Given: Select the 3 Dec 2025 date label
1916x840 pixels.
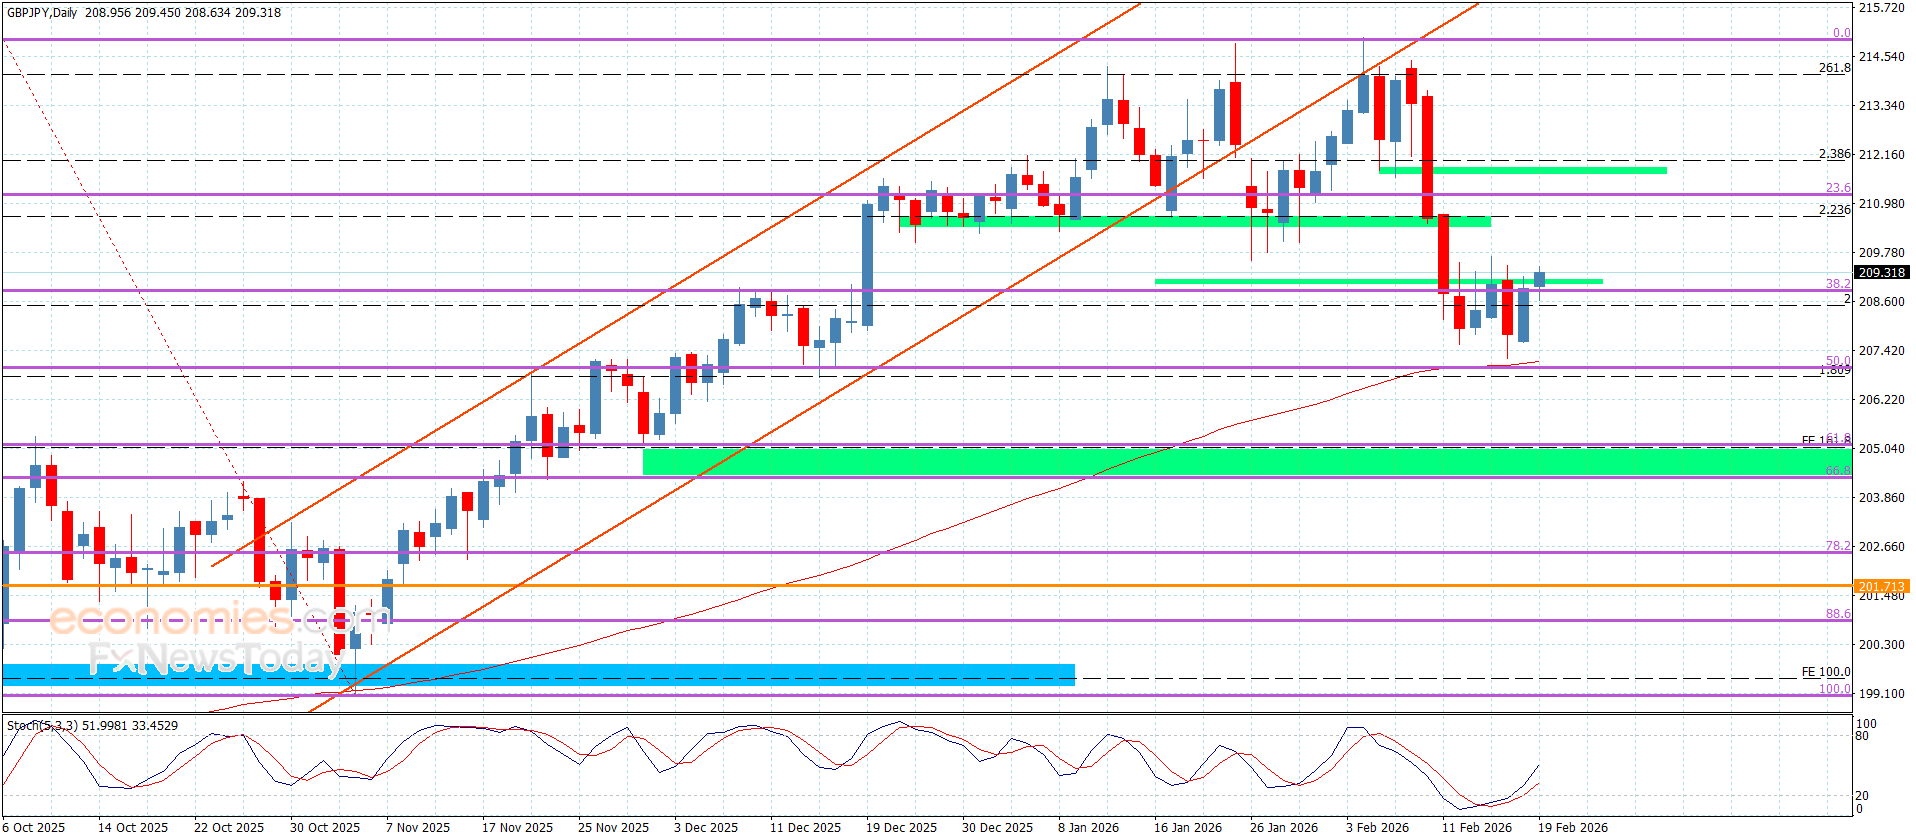Looking at the screenshot, I should point(706,827).
